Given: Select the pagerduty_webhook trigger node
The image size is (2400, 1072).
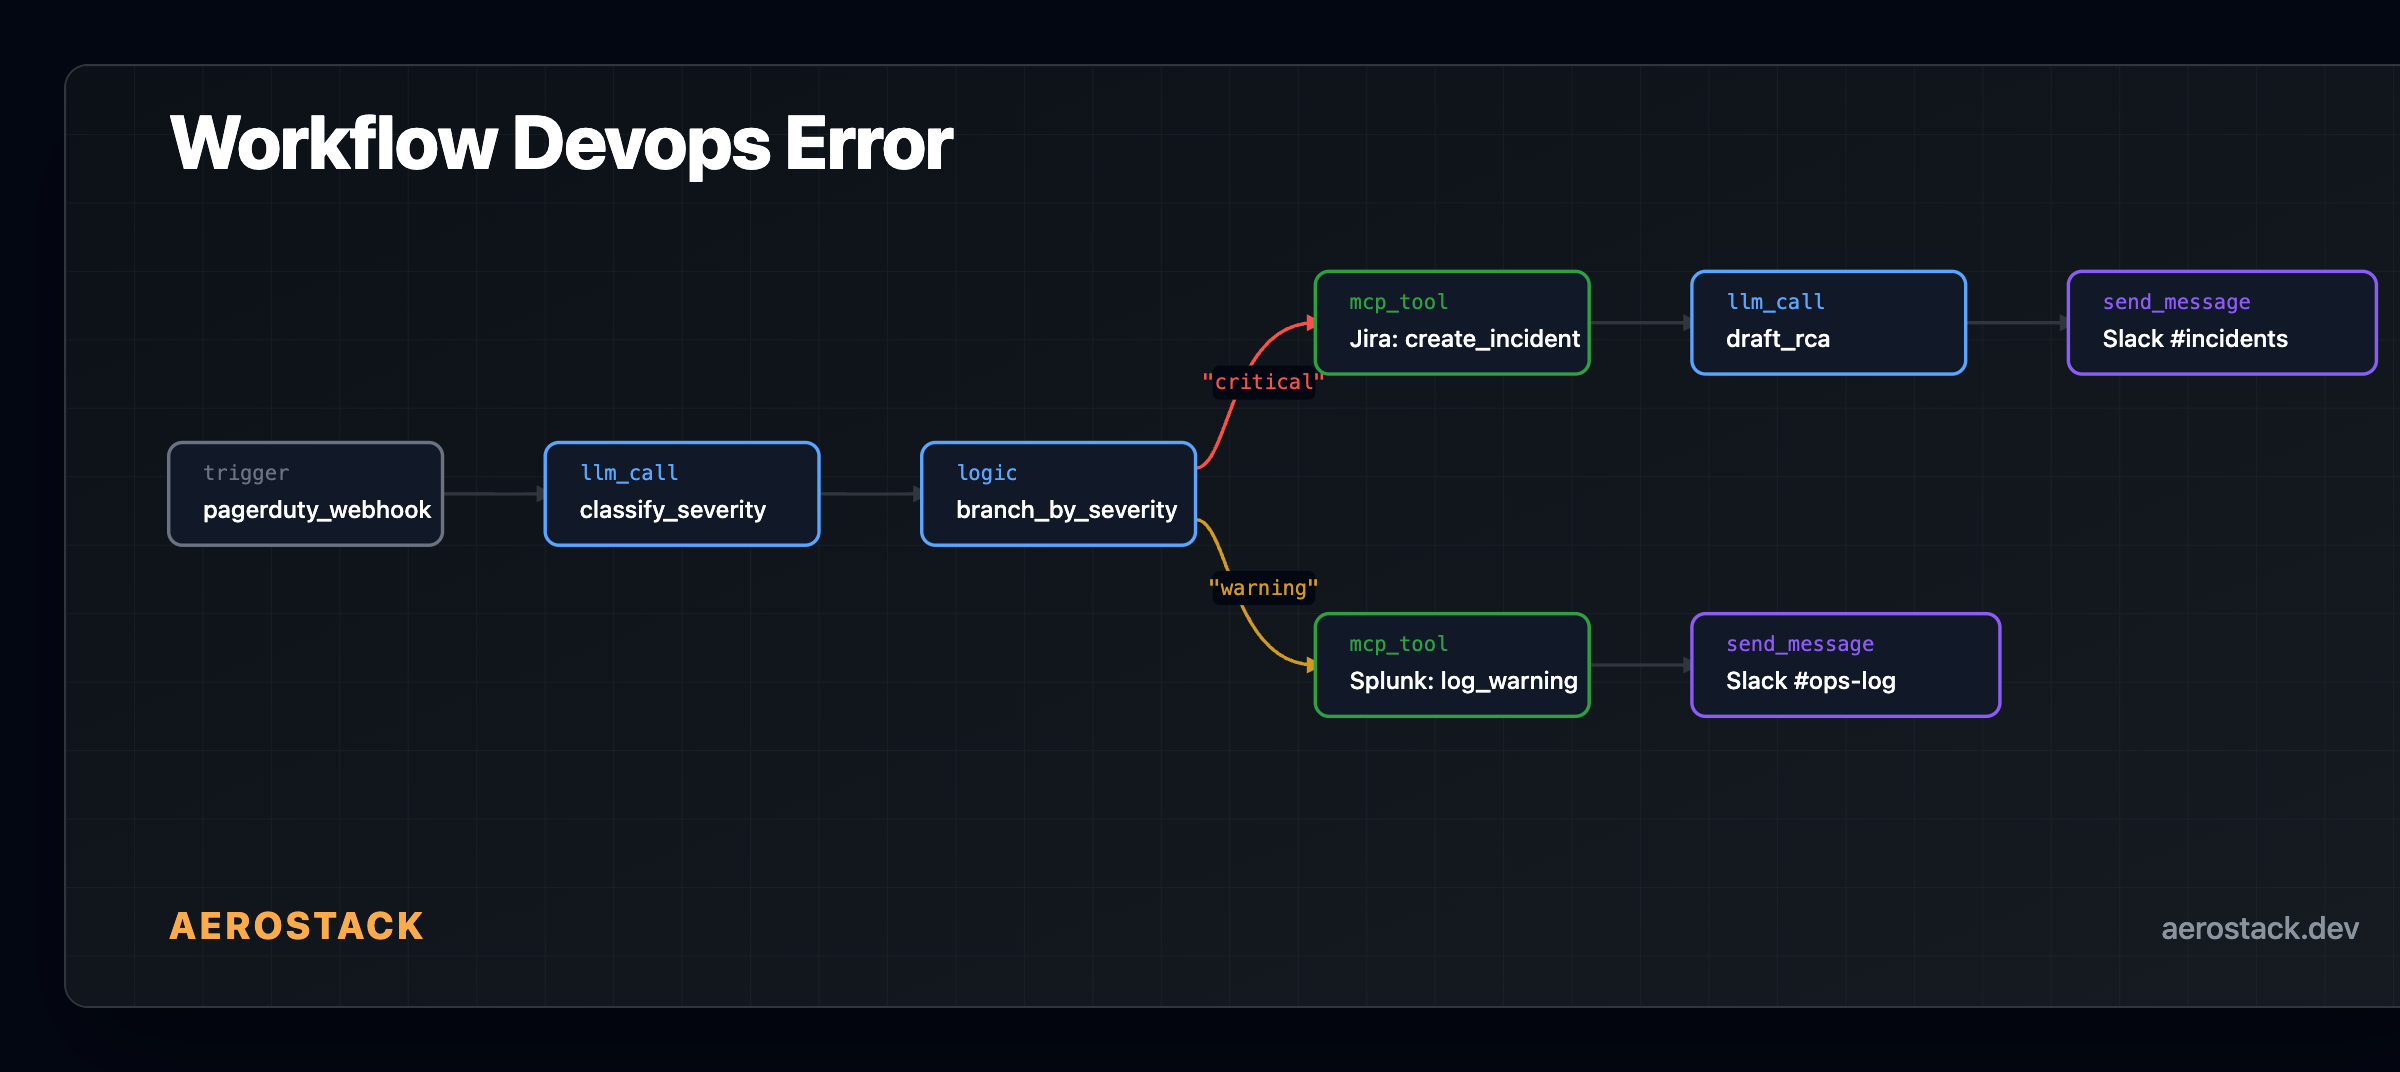Looking at the screenshot, I should 305,494.
